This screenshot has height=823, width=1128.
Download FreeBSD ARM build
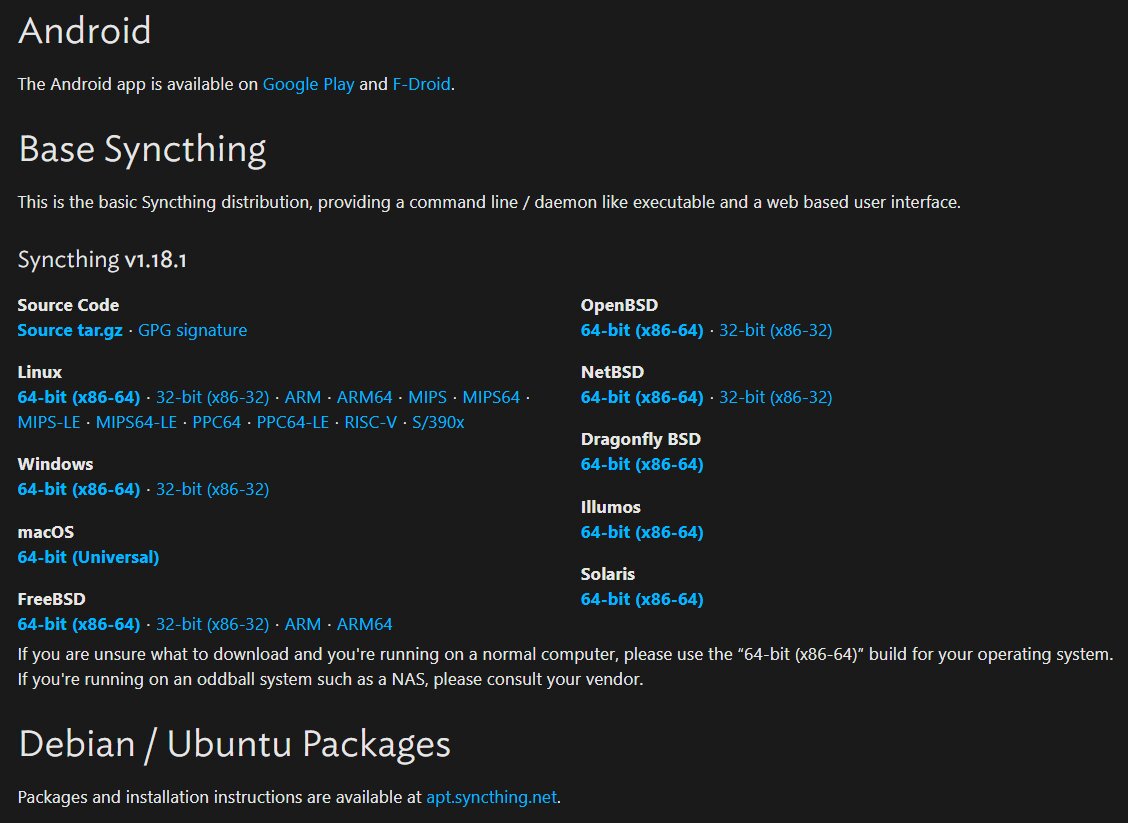[x=303, y=624]
